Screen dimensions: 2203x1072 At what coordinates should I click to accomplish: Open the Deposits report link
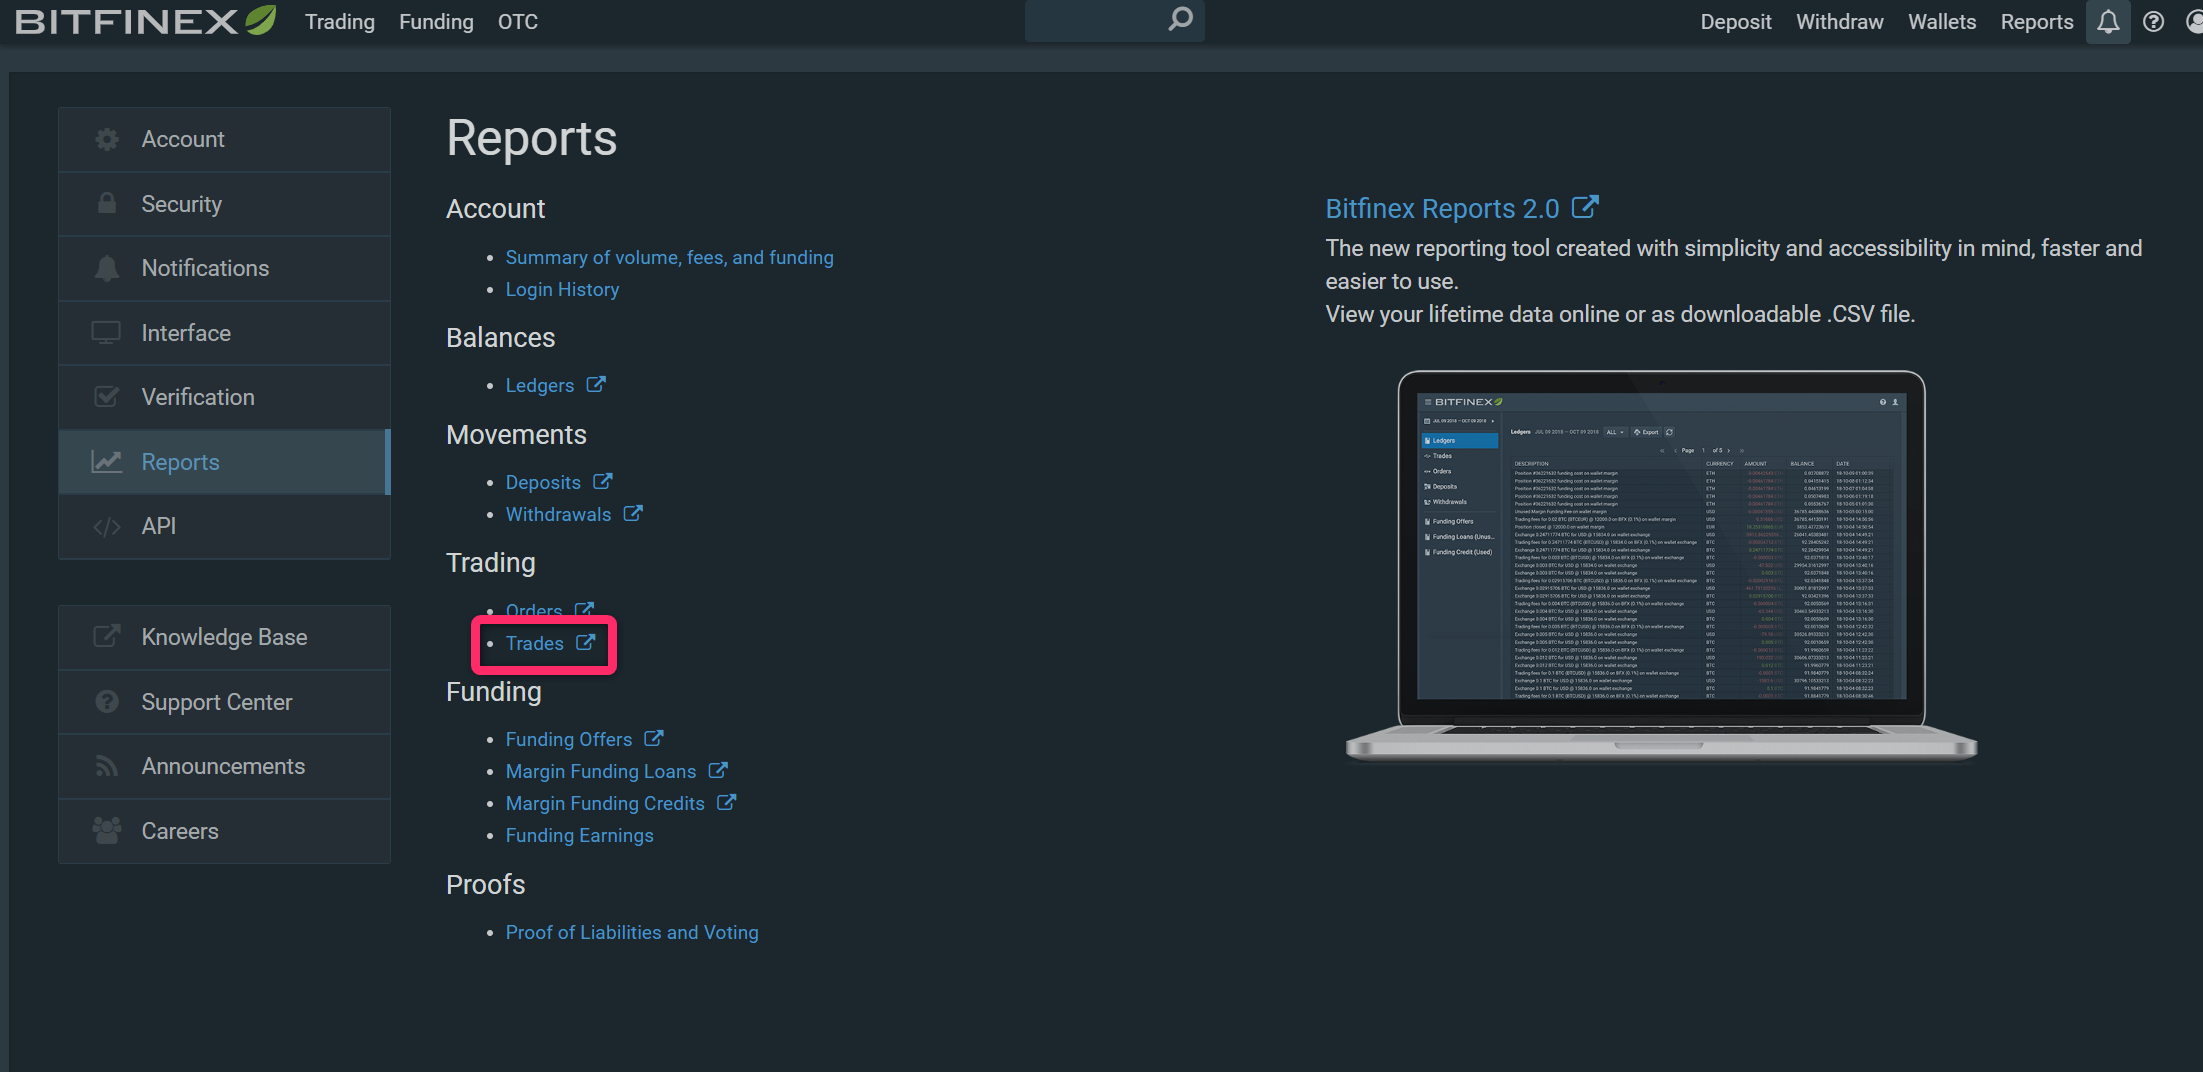(x=543, y=482)
